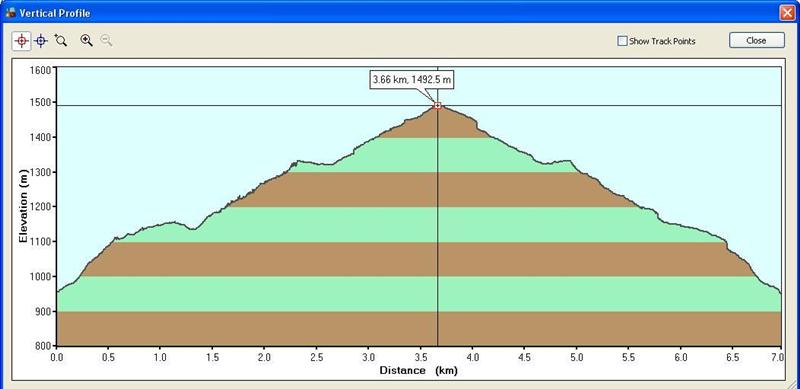The width and height of the screenshot is (800, 389).
Task: Click the greyed-out zoom out magnifier
Action: 106,40
